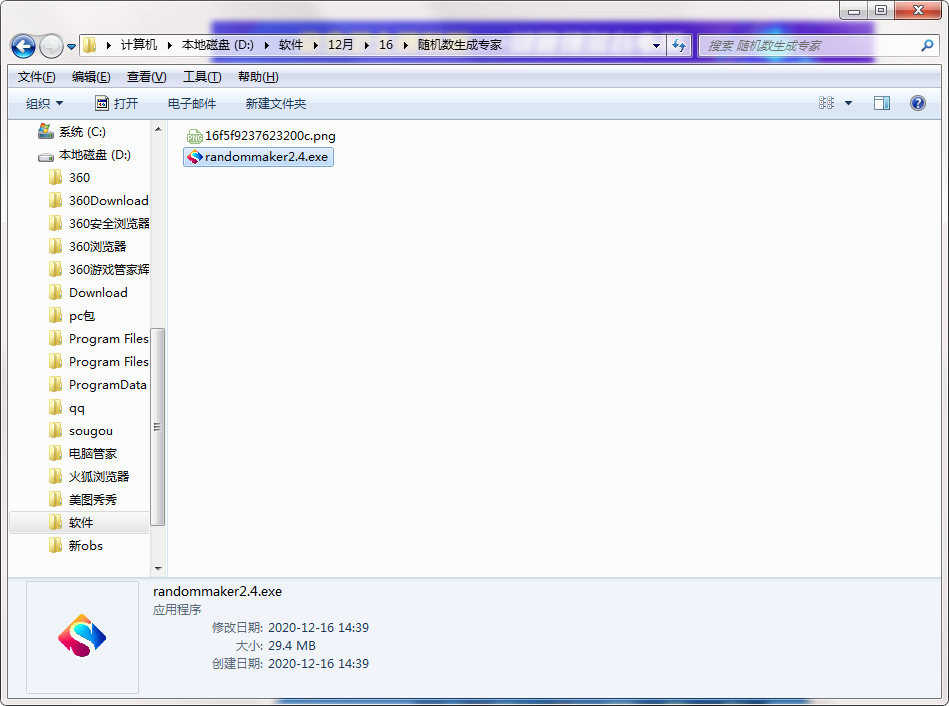Open the 工具(T) menu

[202, 77]
